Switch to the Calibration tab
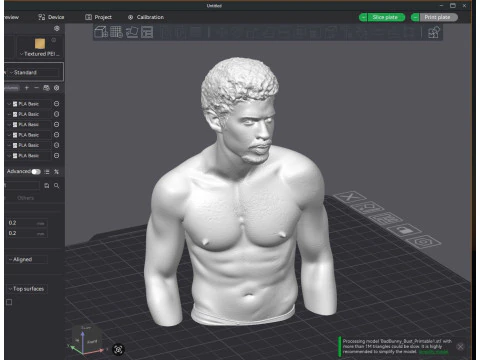This screenshot has height=360, width=480. [x=146, y=17]
